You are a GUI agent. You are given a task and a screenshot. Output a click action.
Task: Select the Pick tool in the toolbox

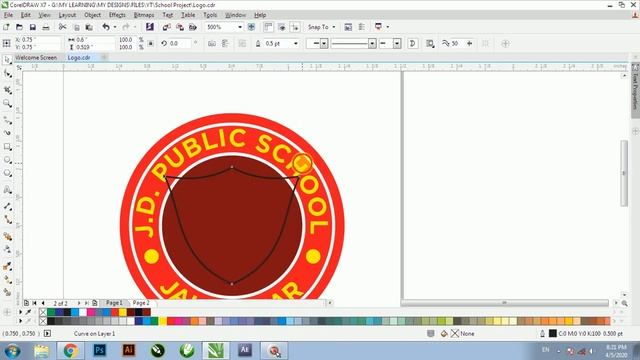click(x=7, y=60)
